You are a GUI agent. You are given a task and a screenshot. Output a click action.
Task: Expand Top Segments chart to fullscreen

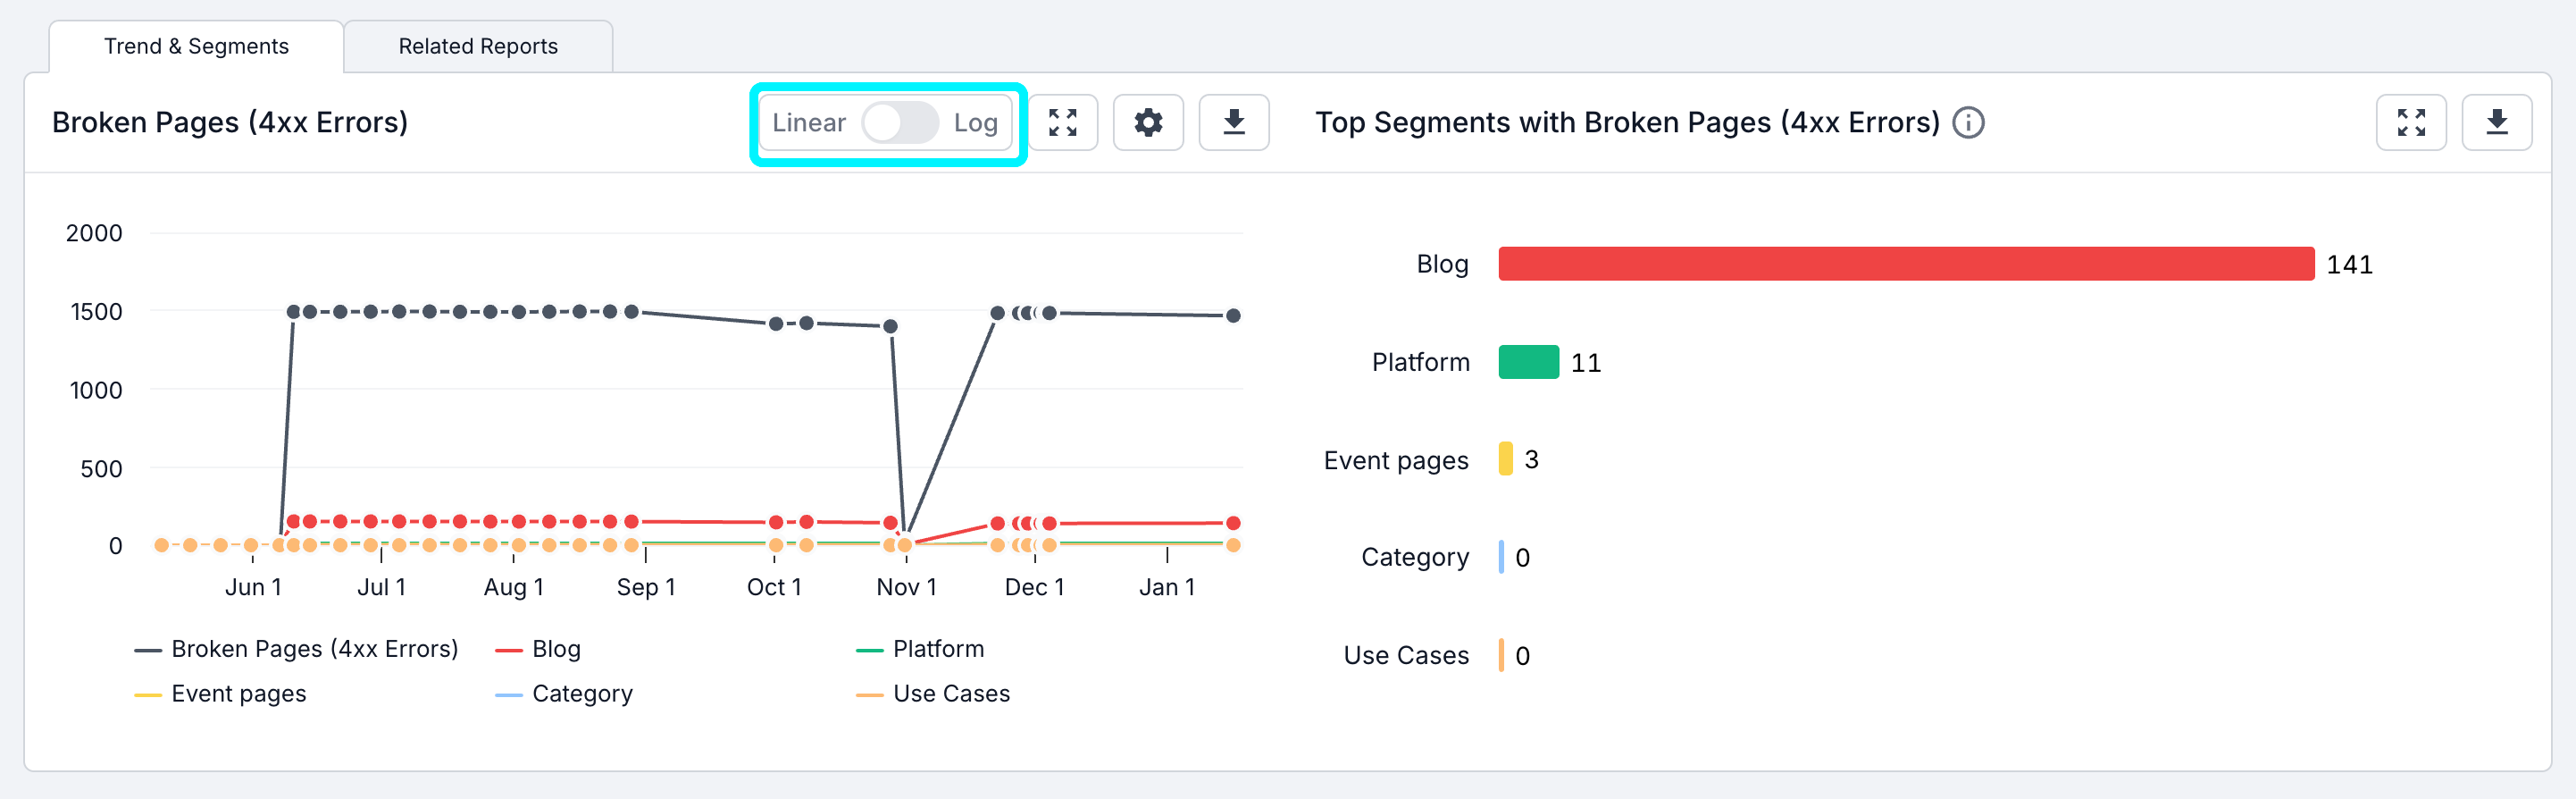(2412, 122)
